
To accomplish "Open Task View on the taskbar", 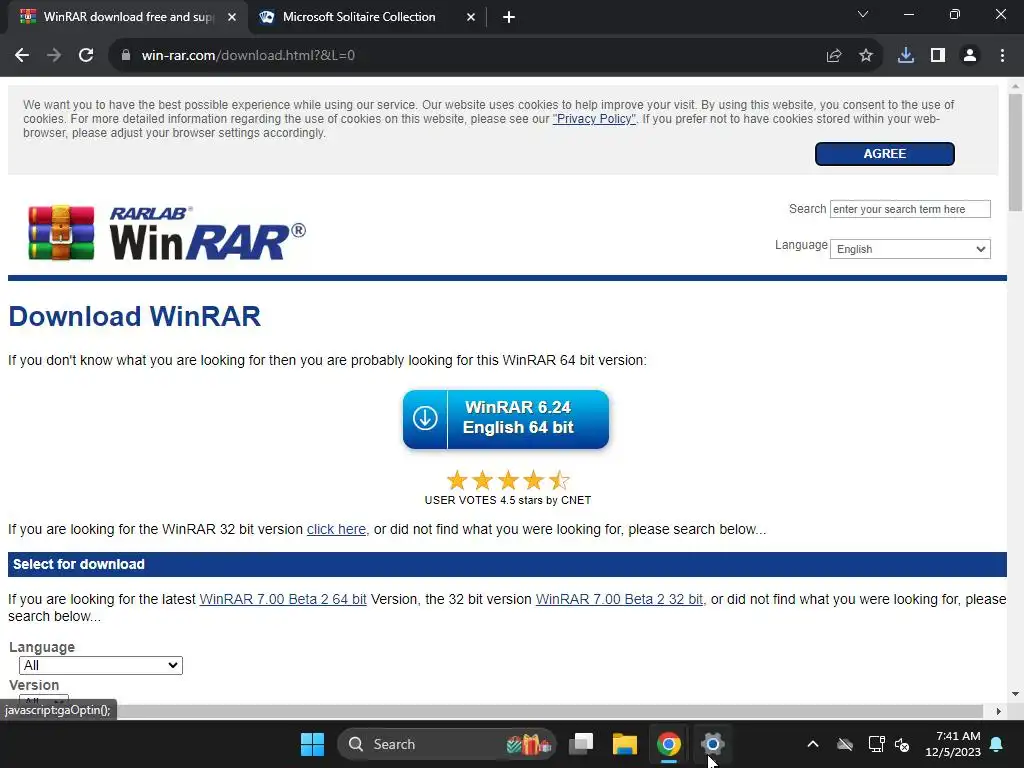I will tap(581, 744).
